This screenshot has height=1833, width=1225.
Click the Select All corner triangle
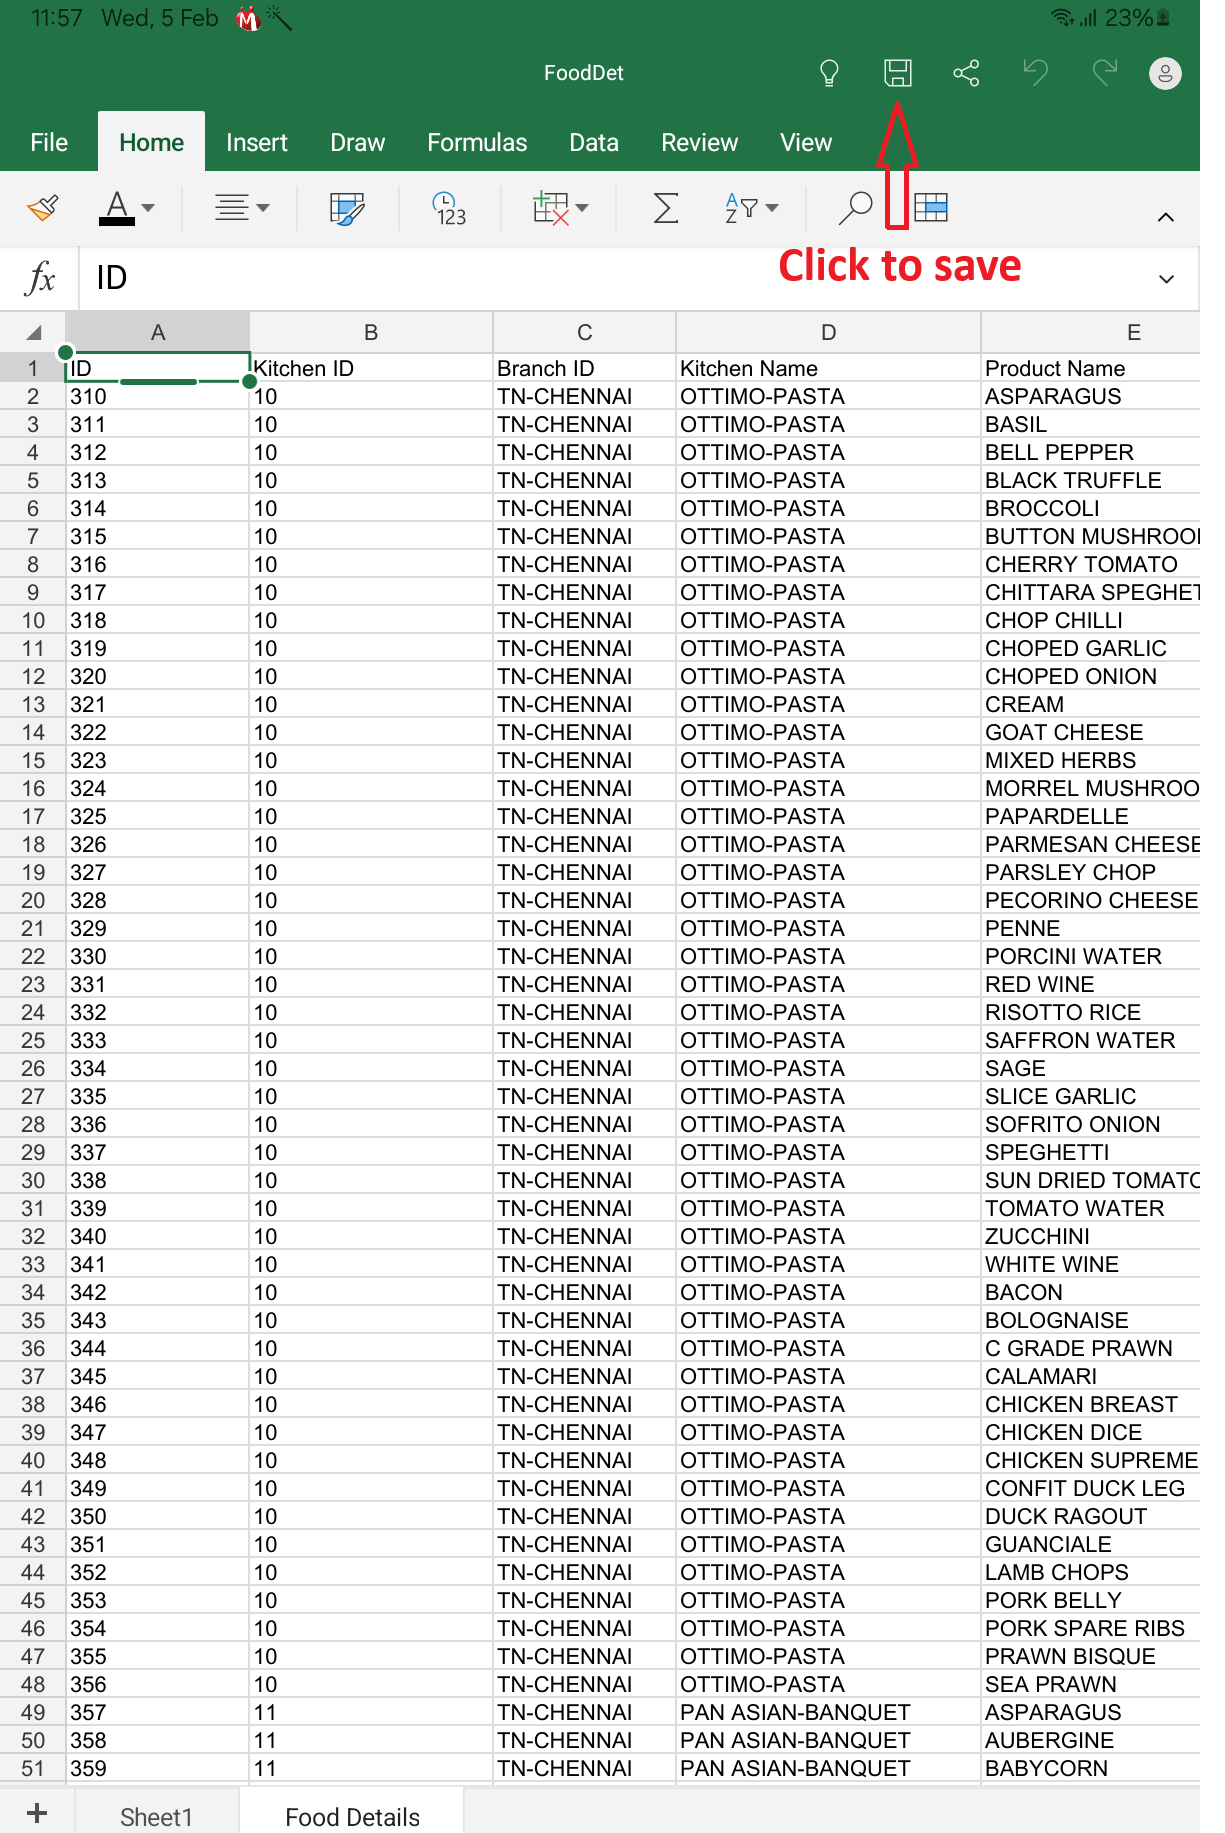pos(33,332)
